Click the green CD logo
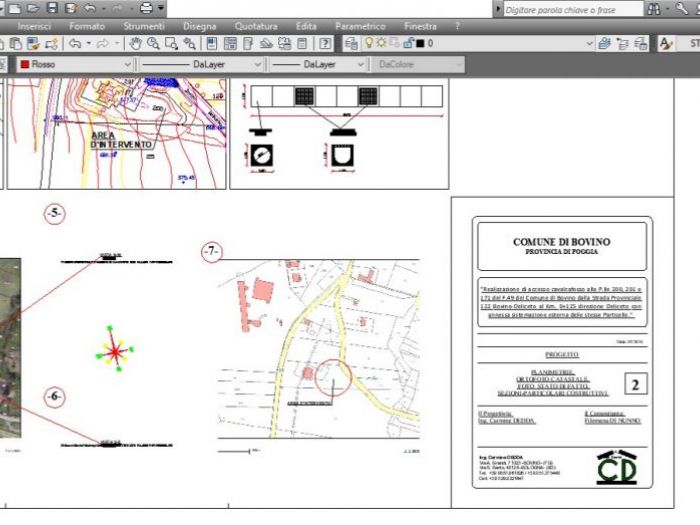 pyautogui.click(x=617, y=468)
